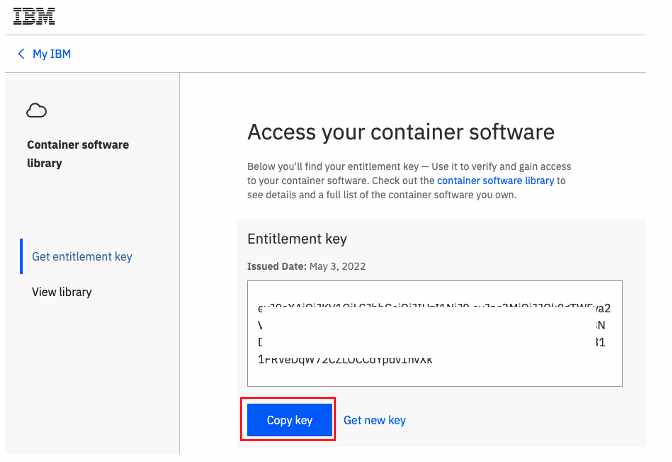Click the top-right characters of the key text
672x462 pixels.
click(602, 308)
